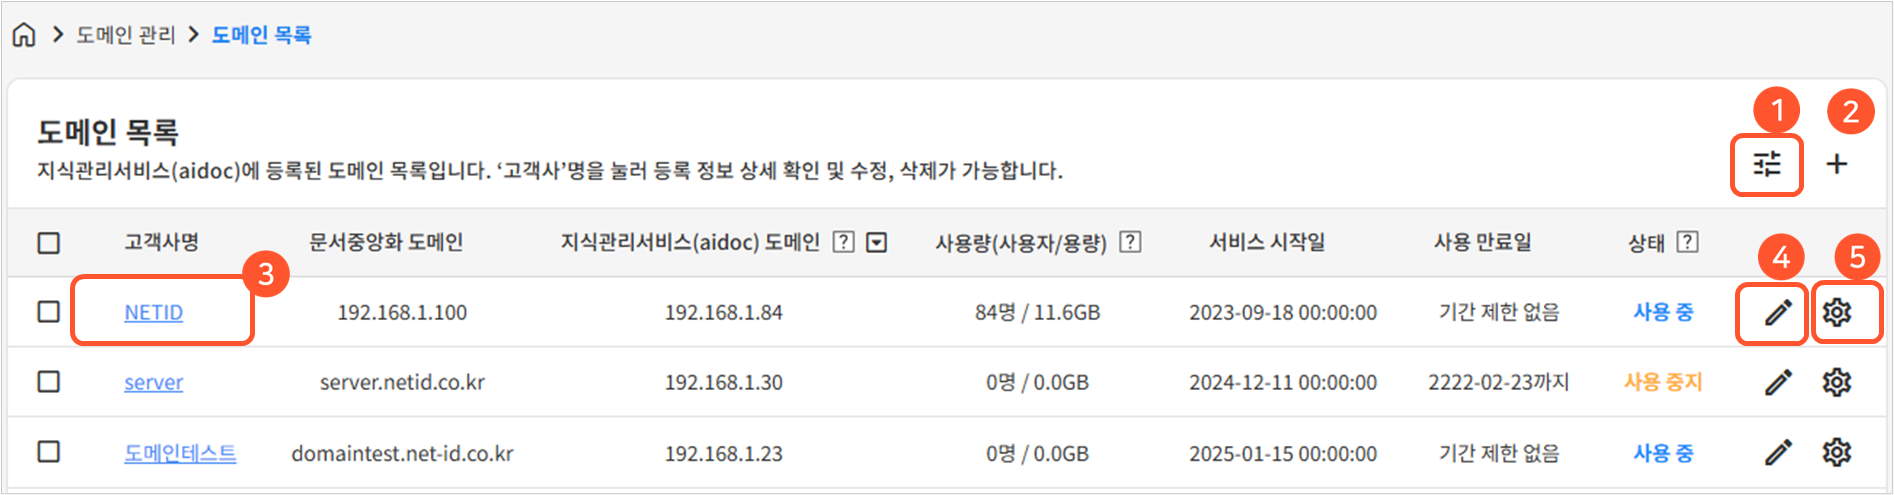
Task: Tick the 도메인테스트 row checkbox
Action: point(48,452)
